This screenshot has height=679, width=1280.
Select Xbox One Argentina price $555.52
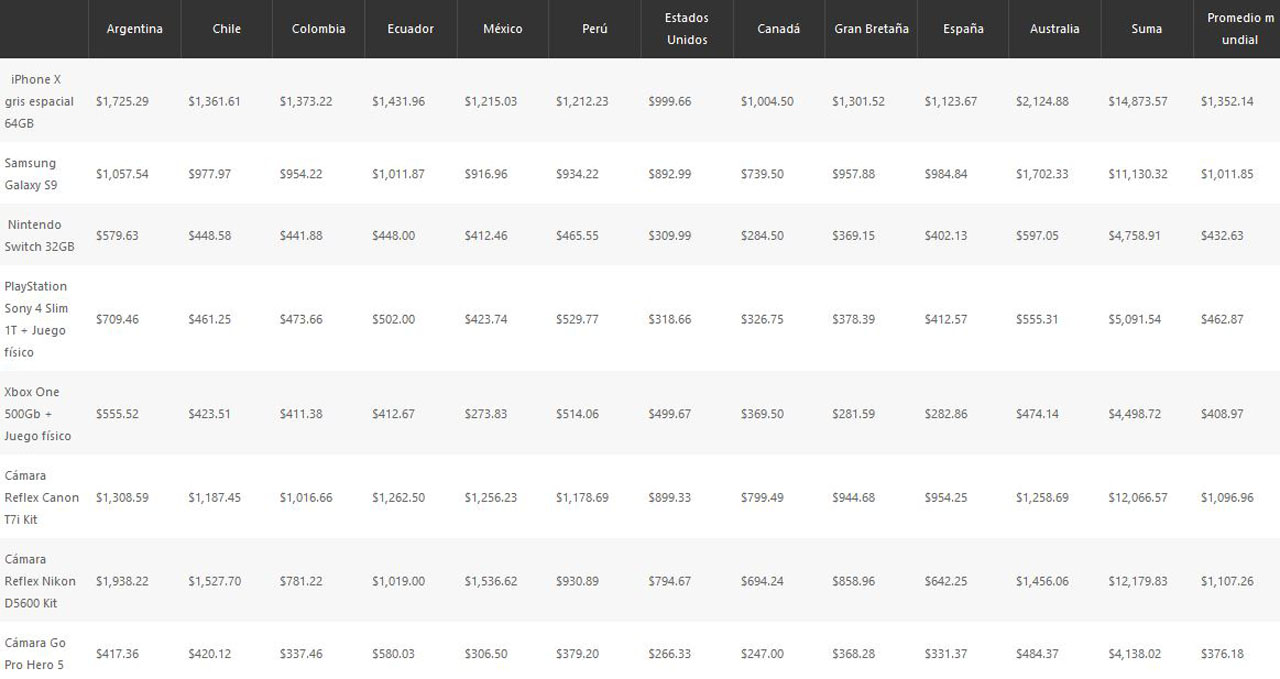click(x=117, y=414)
